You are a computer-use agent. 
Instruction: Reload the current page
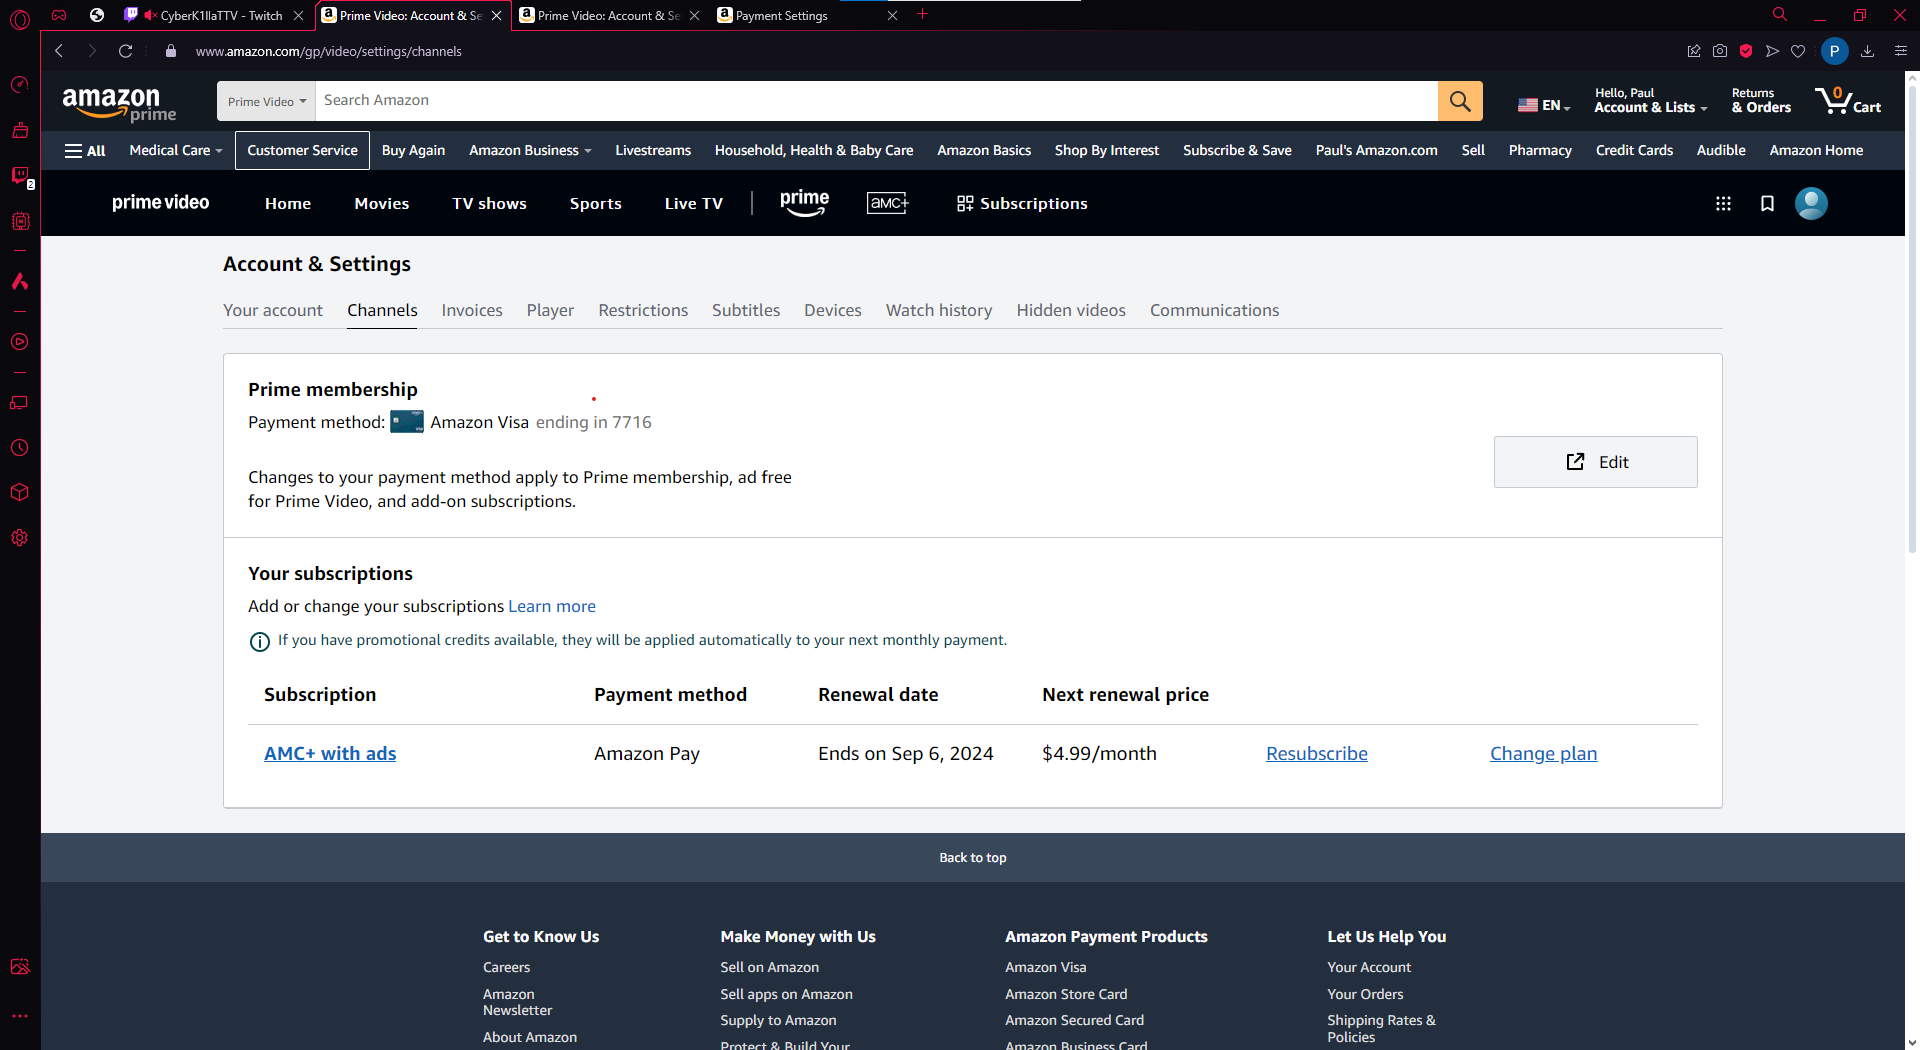coord(125,51)
